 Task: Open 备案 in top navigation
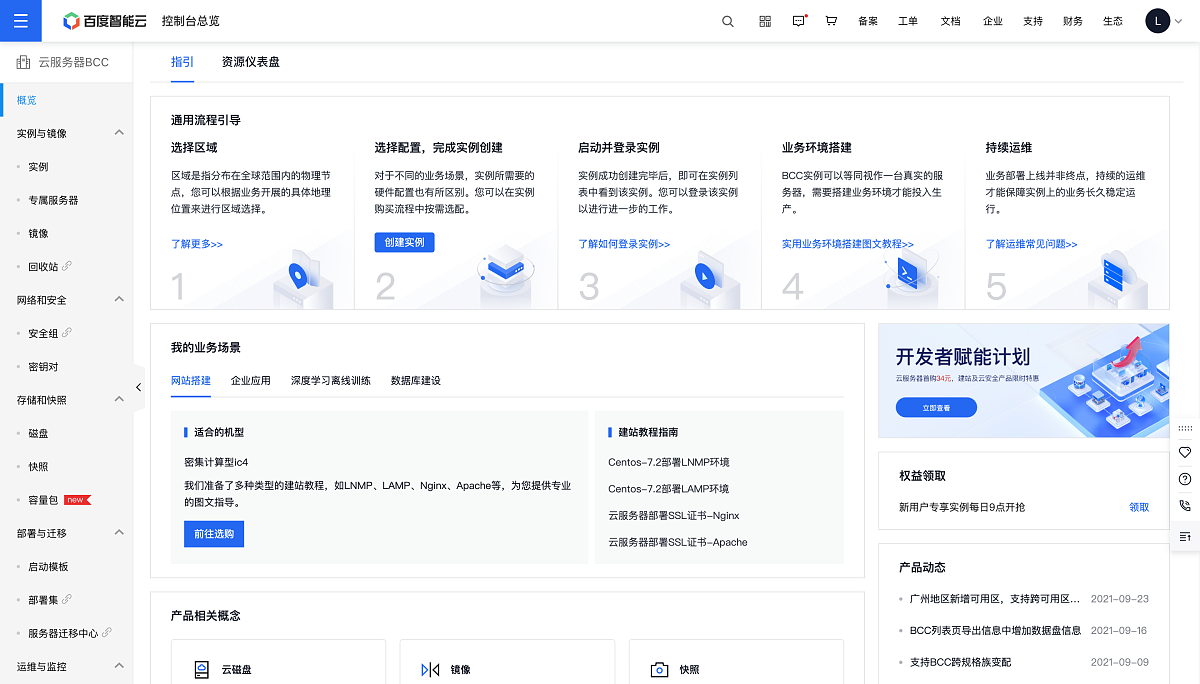(868, 21)
